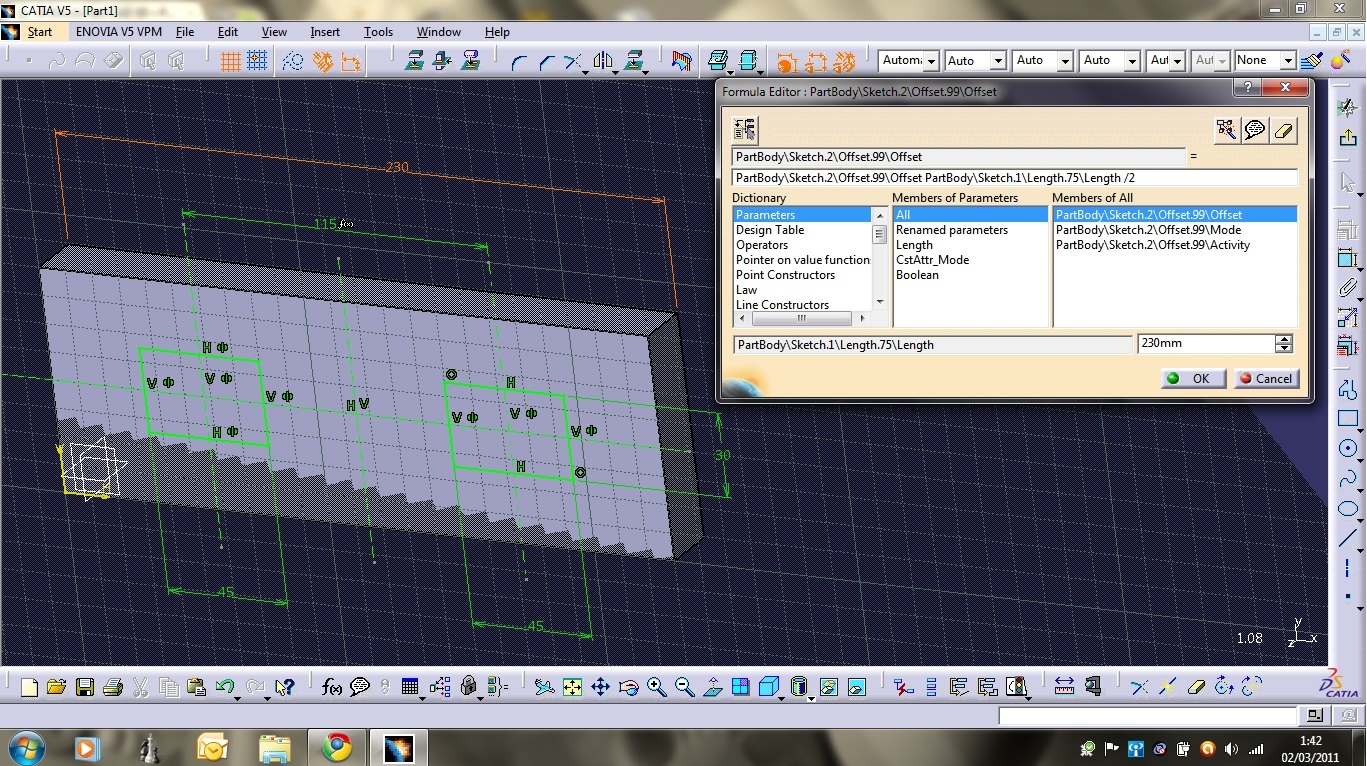
Task: Expand the Mirror tool sub-menu arrow
Action: tap(615, 72)
